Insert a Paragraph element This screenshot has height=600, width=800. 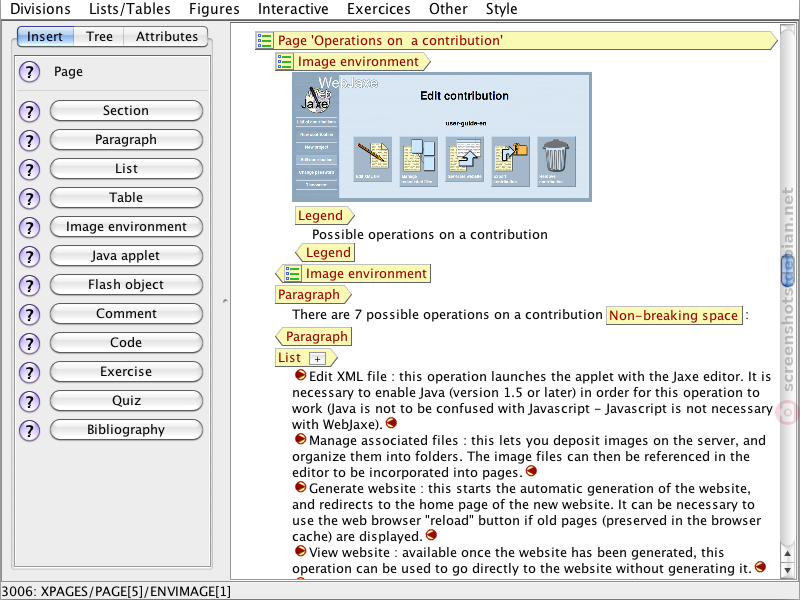tap(126, 140)
